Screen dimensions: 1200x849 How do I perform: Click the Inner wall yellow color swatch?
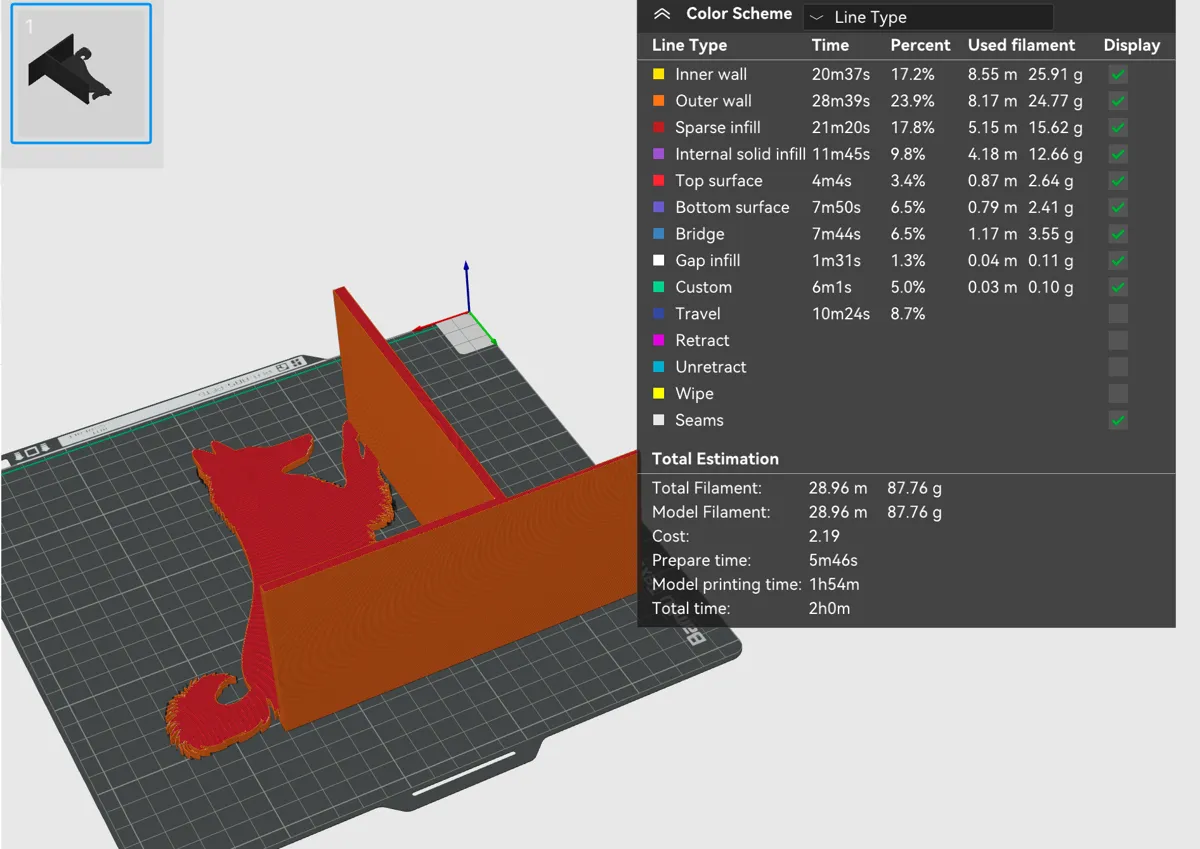click(x=659, y=74)
